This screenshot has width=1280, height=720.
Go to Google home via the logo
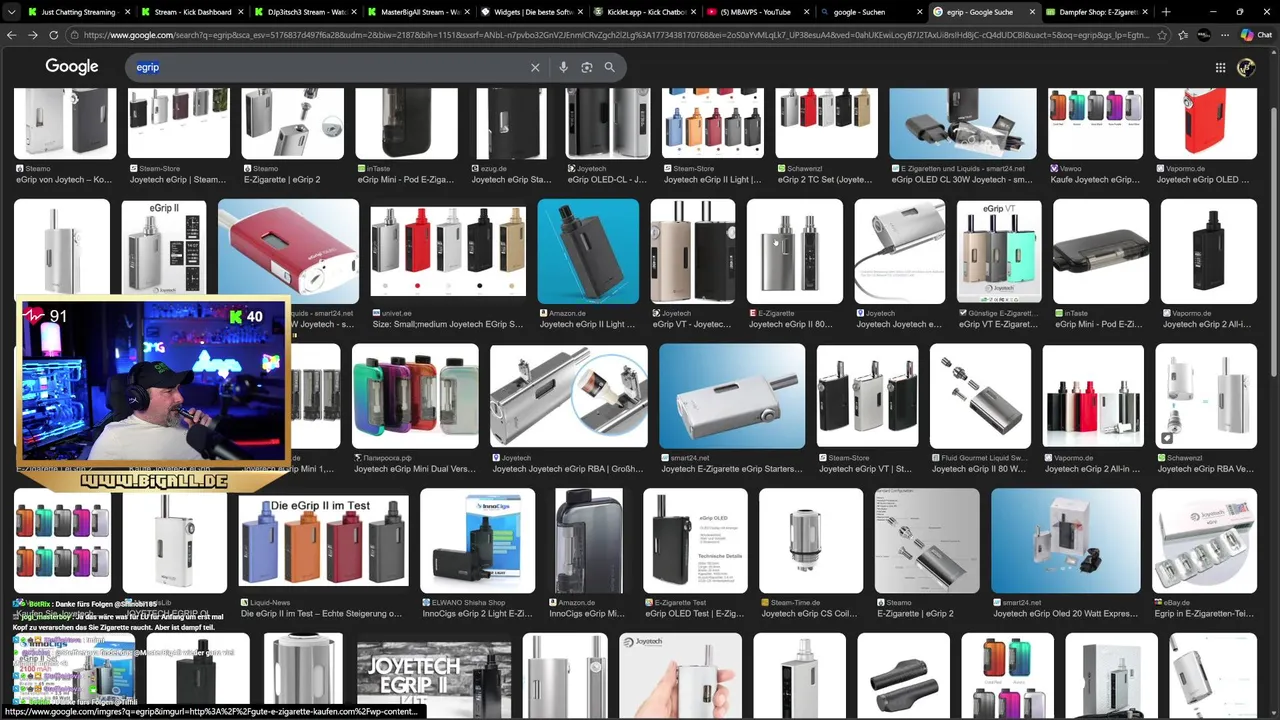click(x=72, y=67)
